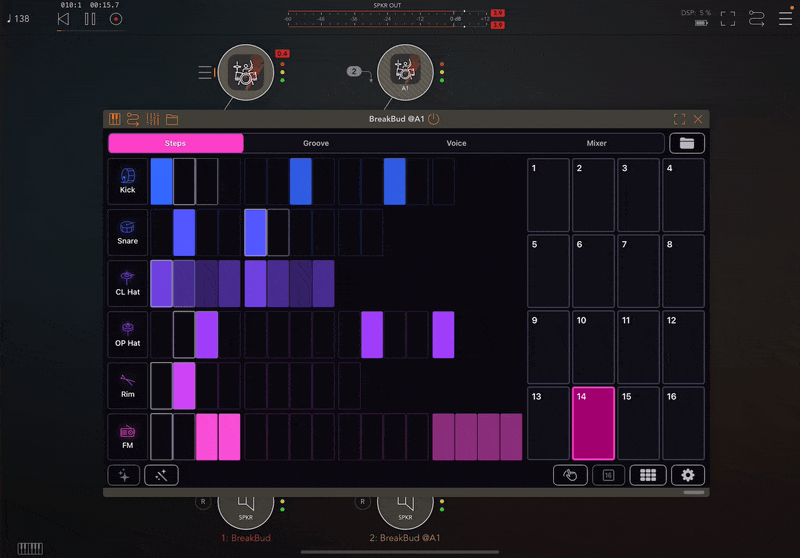This screenshot has width=800, height=558.
Task: Click the MIDI channel 2 badge
Action: click(x=354, y=71)
